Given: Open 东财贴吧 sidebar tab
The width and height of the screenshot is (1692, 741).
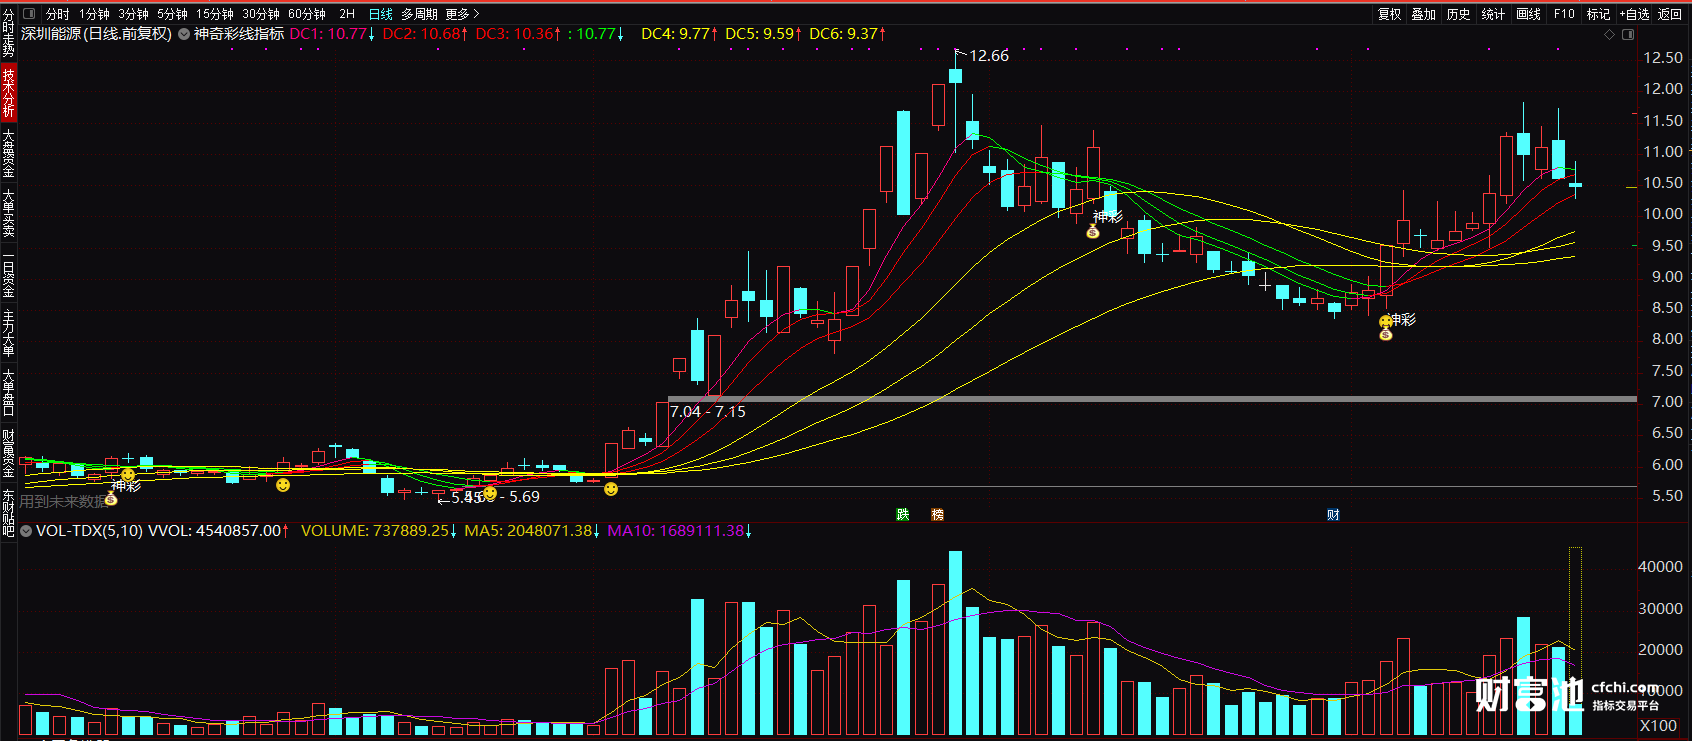Looking at the screenshot, I should [x=8, y=513].
